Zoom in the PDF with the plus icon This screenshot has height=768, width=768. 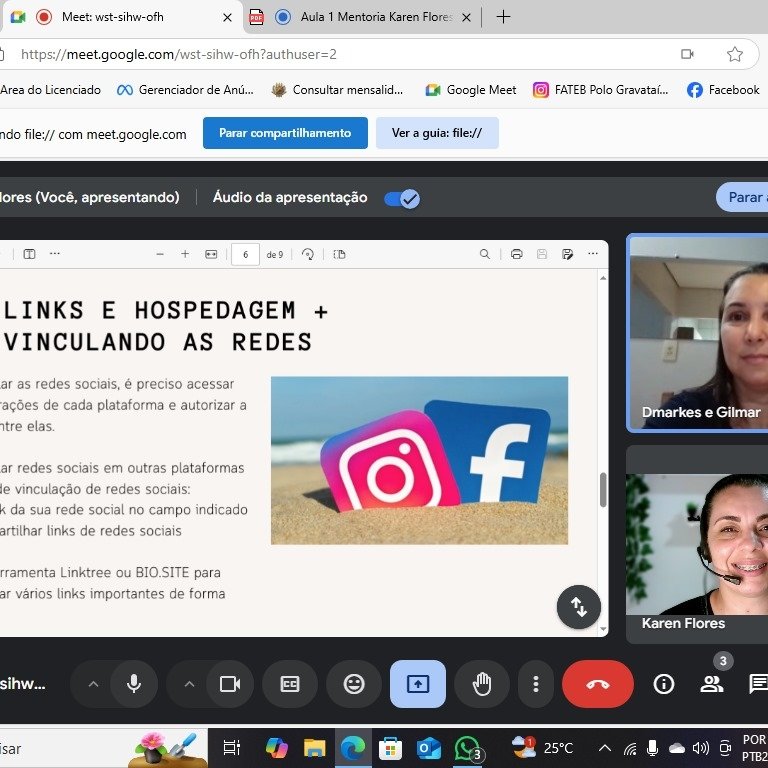pyautogui.click(x=185, y=254)
